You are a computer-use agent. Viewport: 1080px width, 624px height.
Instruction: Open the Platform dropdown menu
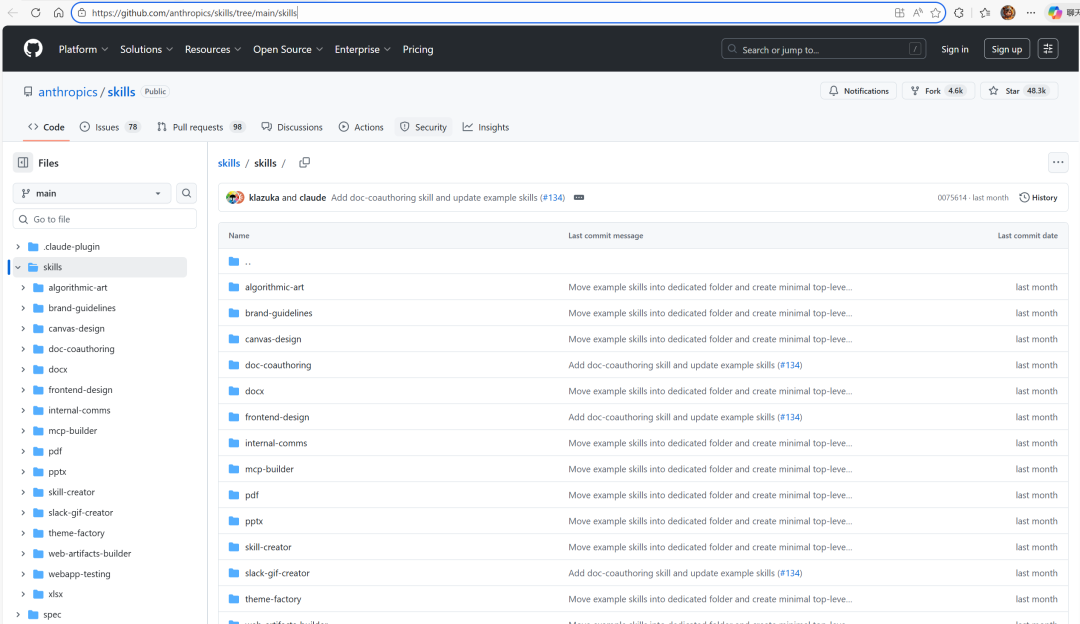pos(83,50)
